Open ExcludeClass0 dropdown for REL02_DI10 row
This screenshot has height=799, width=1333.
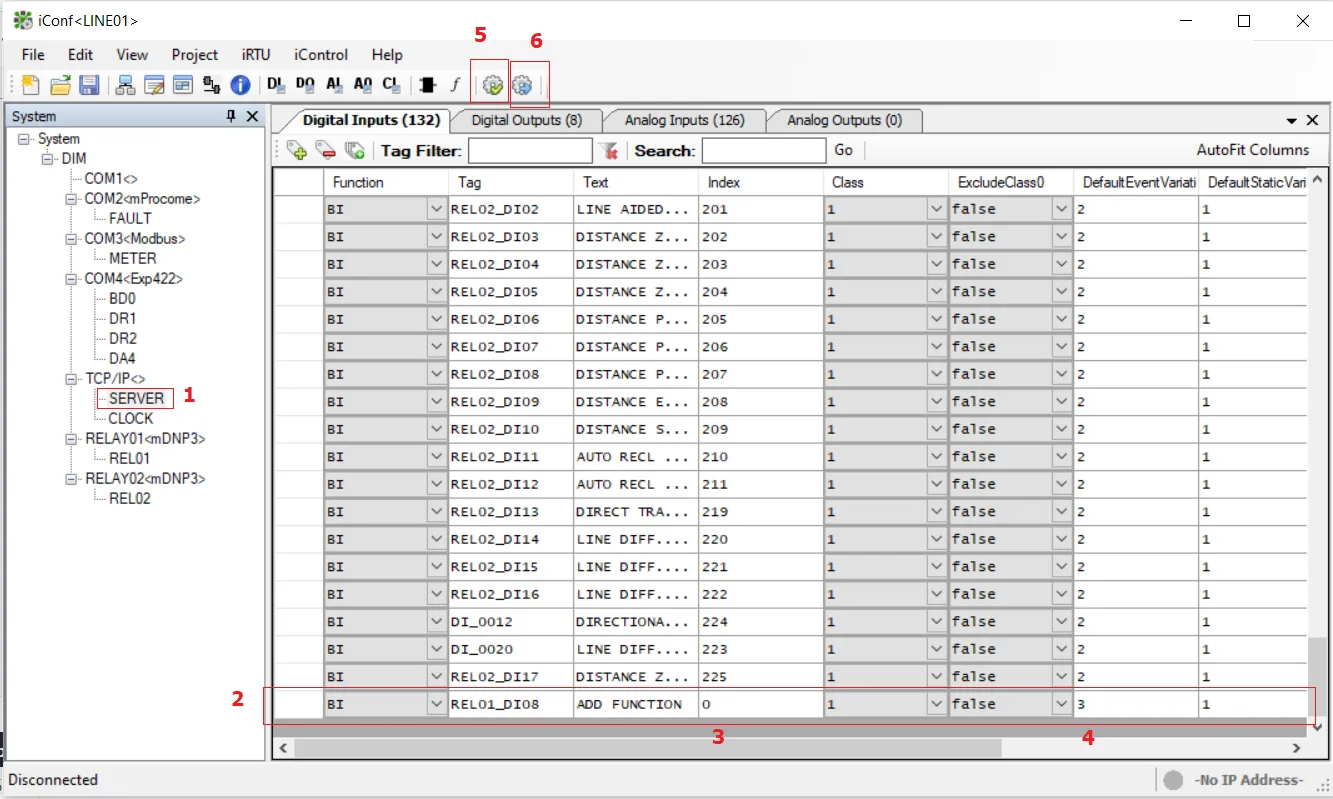[x=1062, y=429]
